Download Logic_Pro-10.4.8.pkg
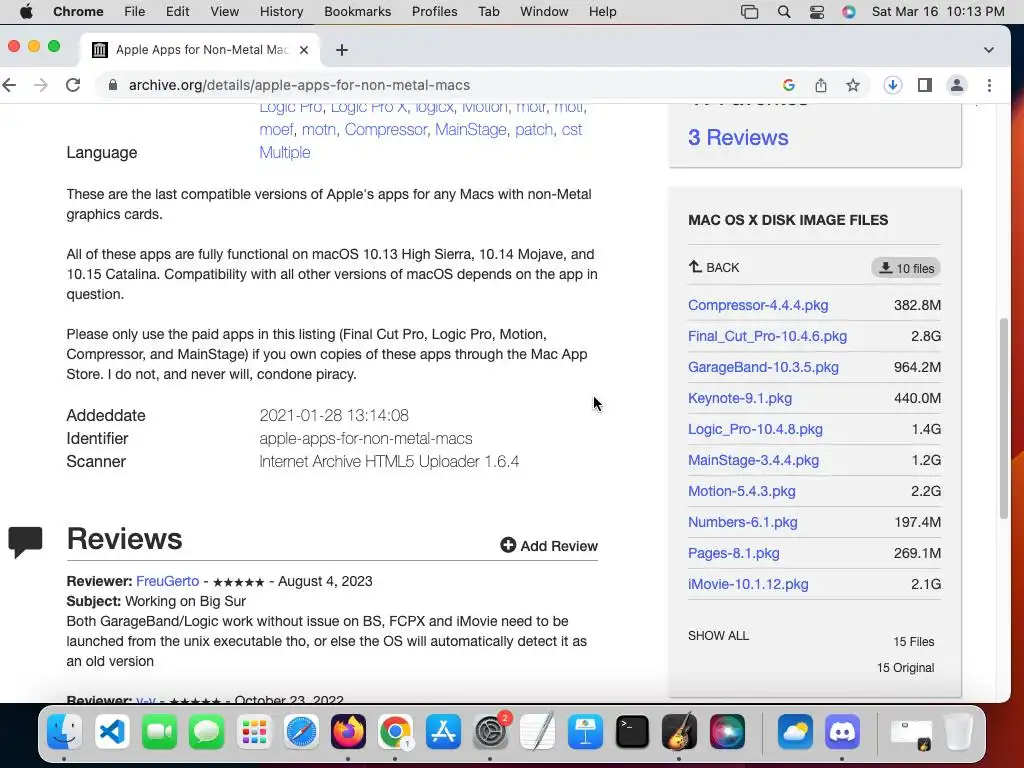The height and width of the screenshot is (768, 1024). coord(755,429)
